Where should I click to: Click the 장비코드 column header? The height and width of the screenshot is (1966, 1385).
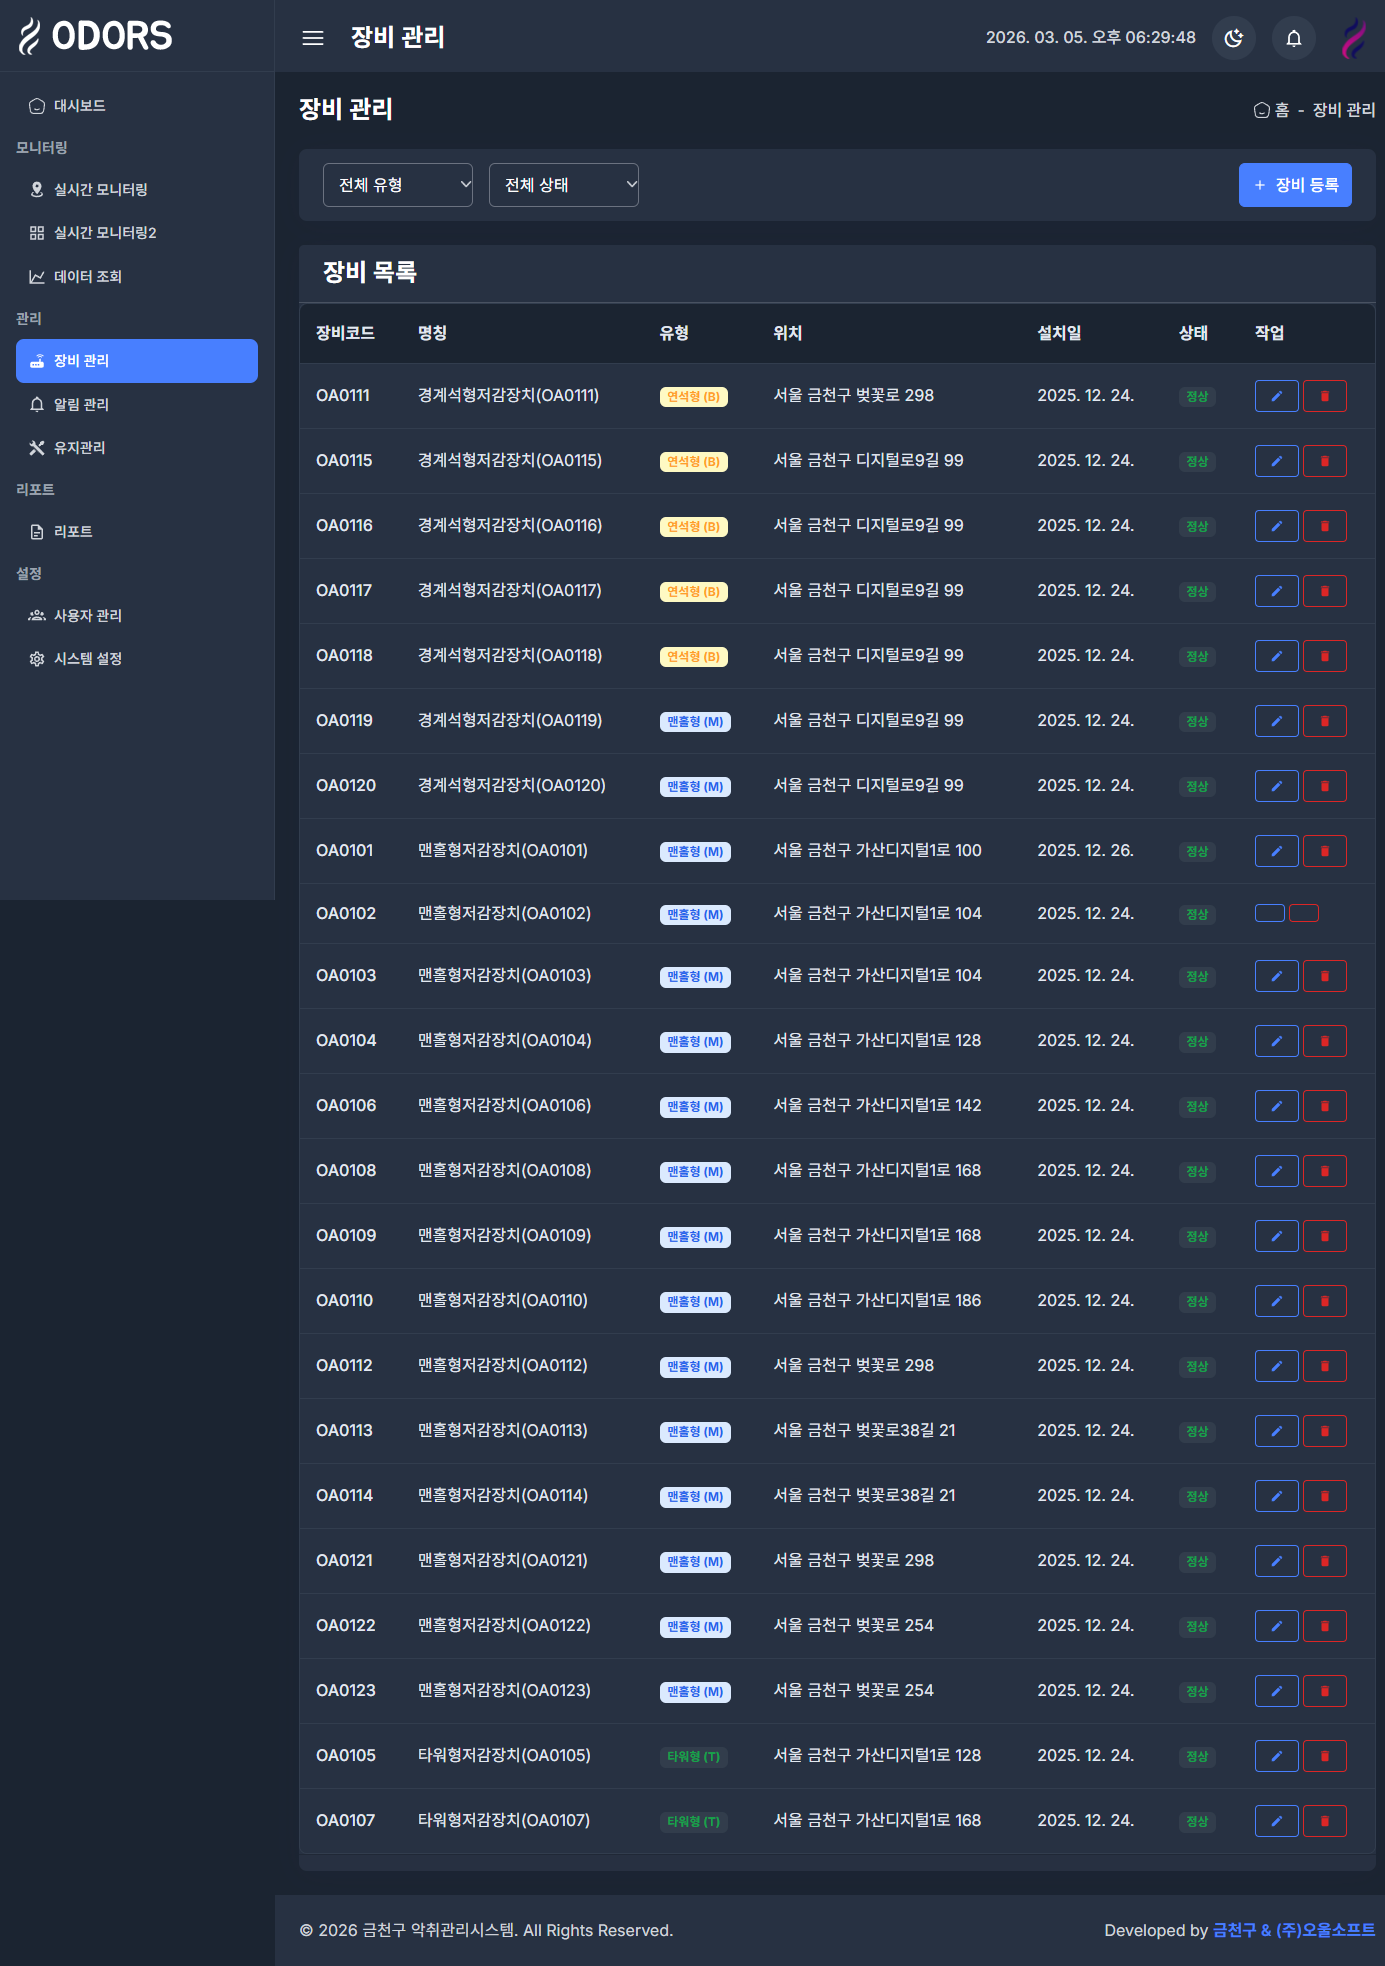(x=345, y=333)
